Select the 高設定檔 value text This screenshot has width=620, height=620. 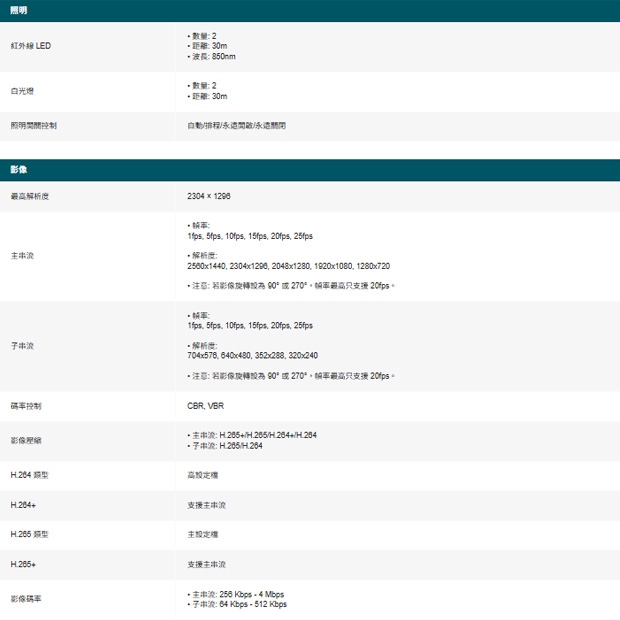tap(203, 475)
